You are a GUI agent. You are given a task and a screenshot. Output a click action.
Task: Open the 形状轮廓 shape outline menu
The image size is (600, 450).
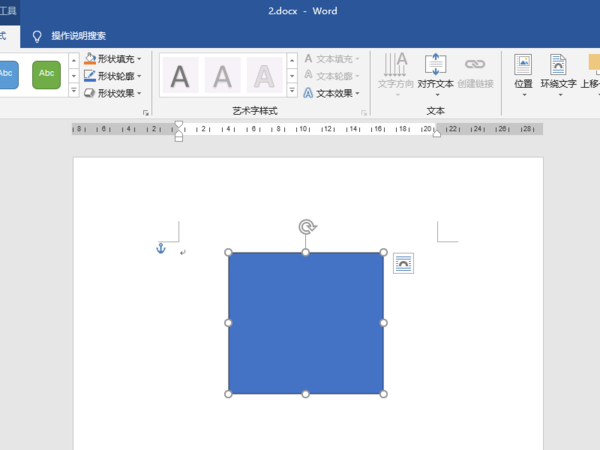(x=113, y=76)
